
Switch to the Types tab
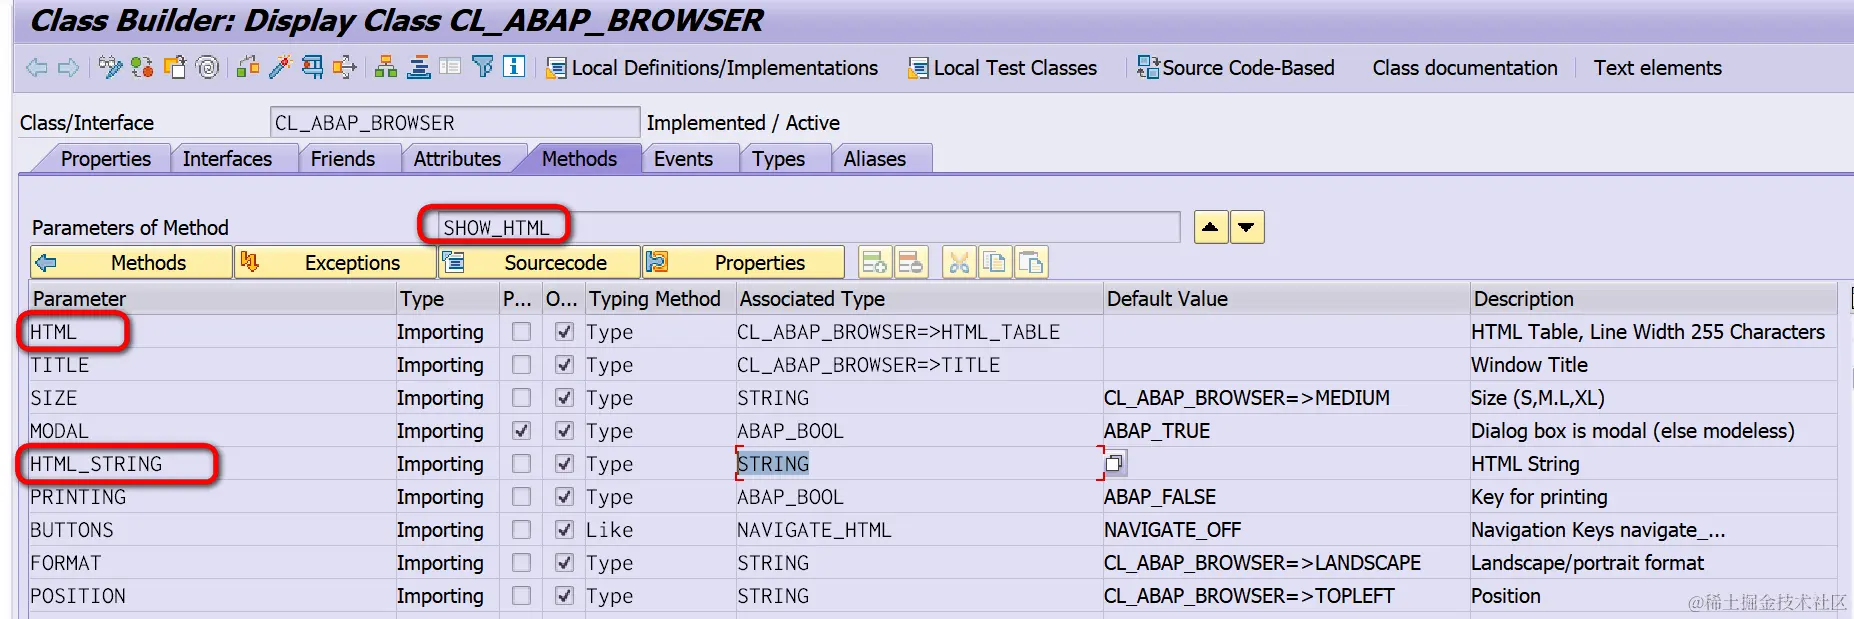778,158
